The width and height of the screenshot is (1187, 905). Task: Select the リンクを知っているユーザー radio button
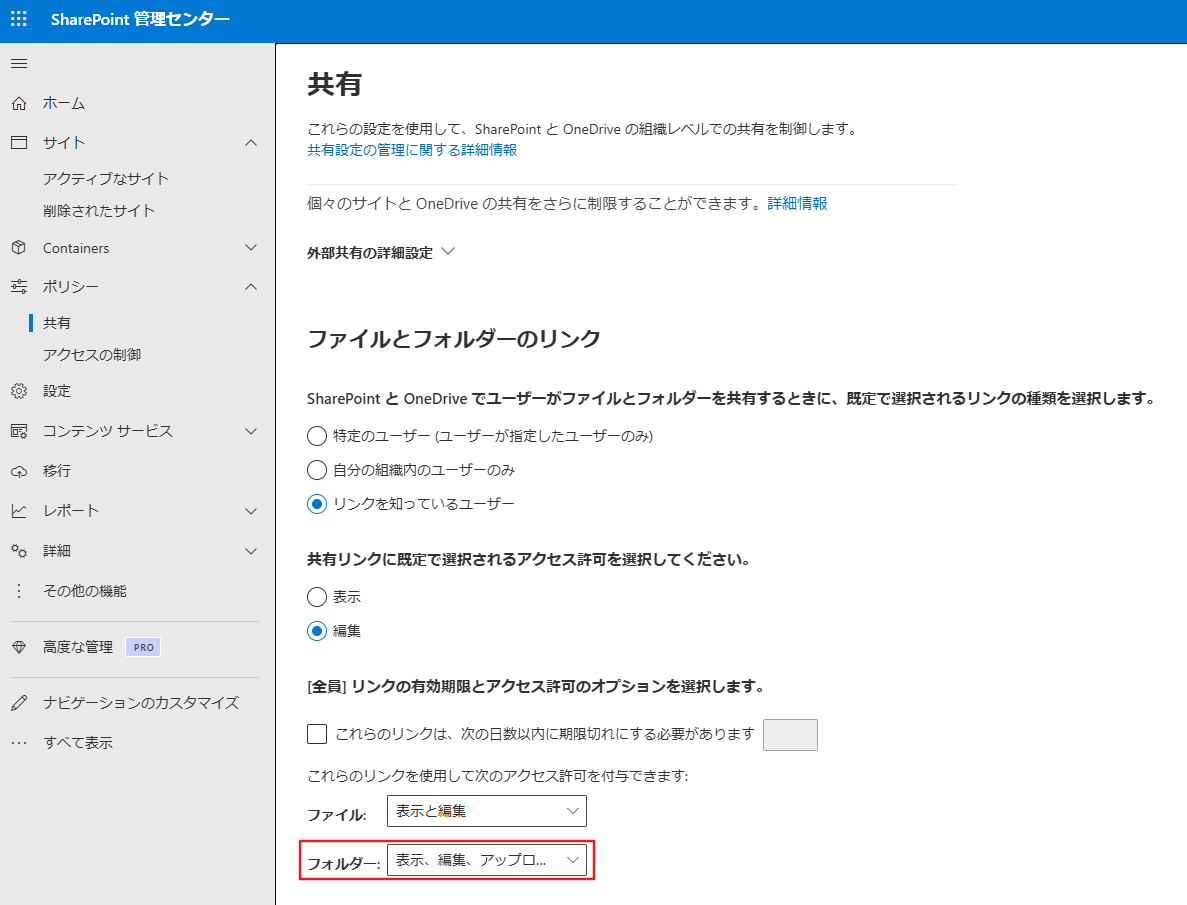click(x=316, y=503)
